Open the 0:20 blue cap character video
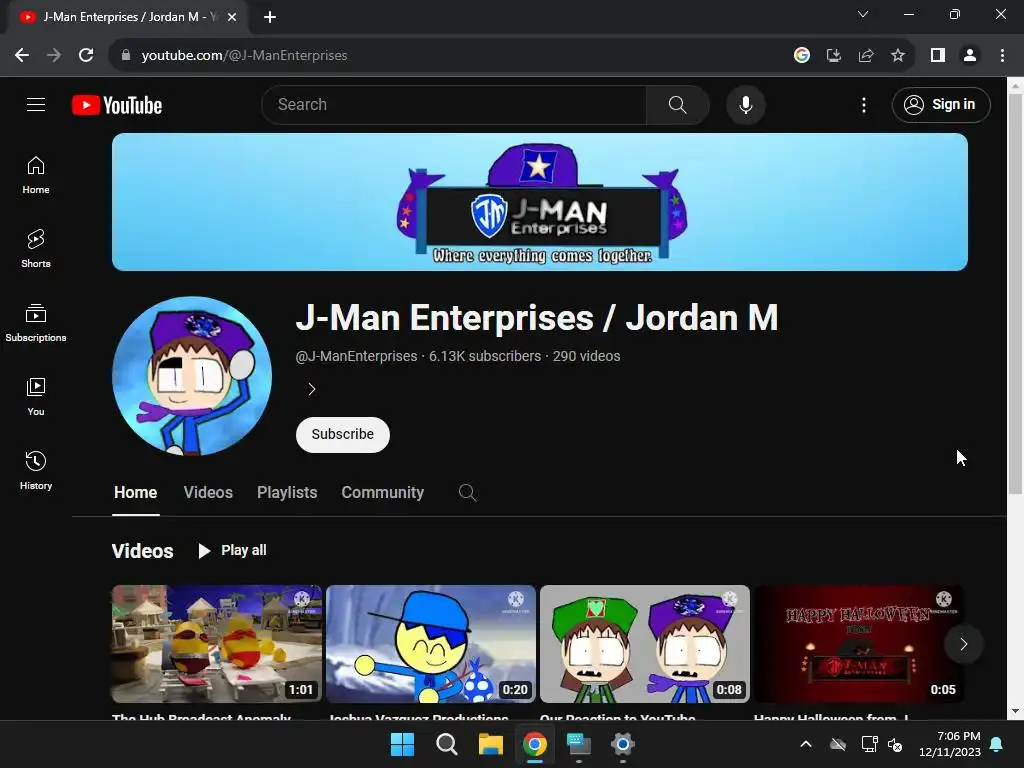The image size is (1024, 768). (431, 644)
